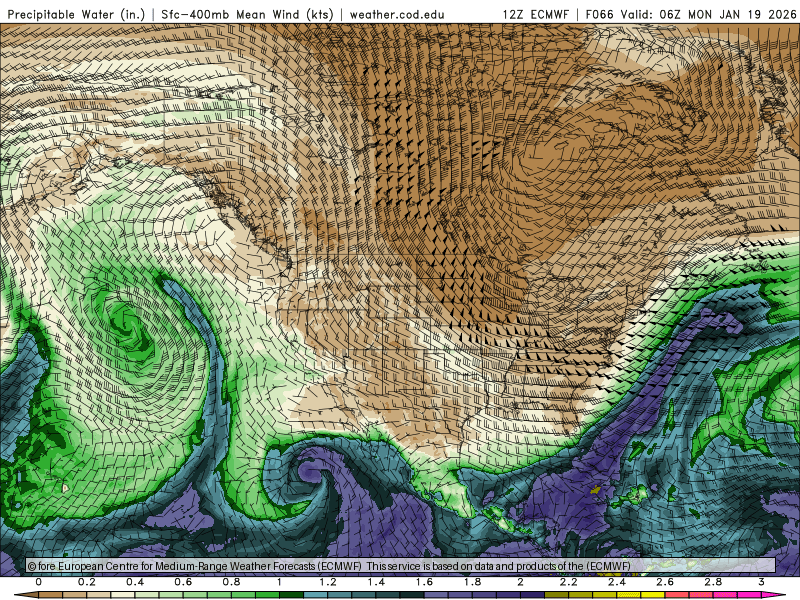Click the '0' legend scale value
The height and width of the screenshot is (600, 800).
coord(39,582)
